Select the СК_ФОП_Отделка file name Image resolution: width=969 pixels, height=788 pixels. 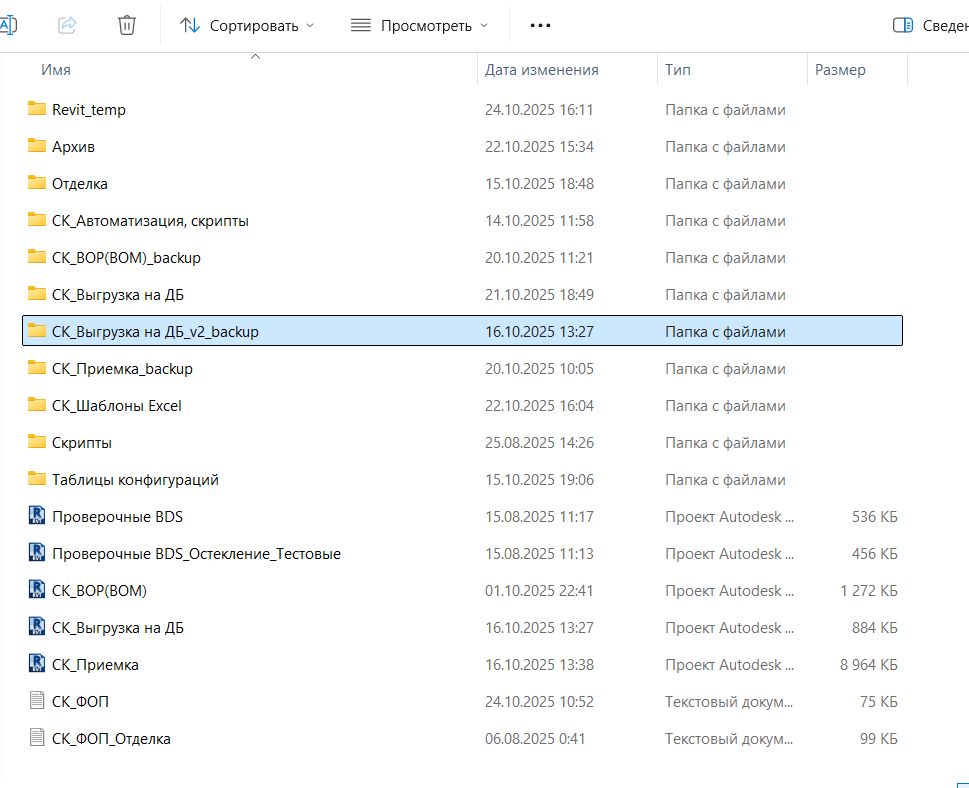pyautogui.click(x=111, y=739)
